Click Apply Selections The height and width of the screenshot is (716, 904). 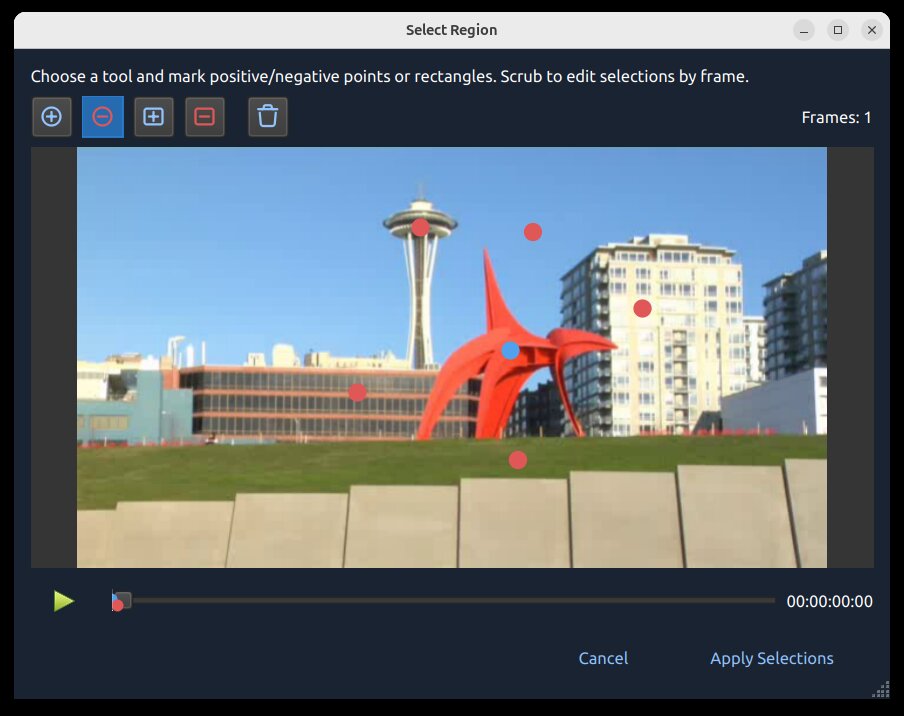tap(771, 658)
